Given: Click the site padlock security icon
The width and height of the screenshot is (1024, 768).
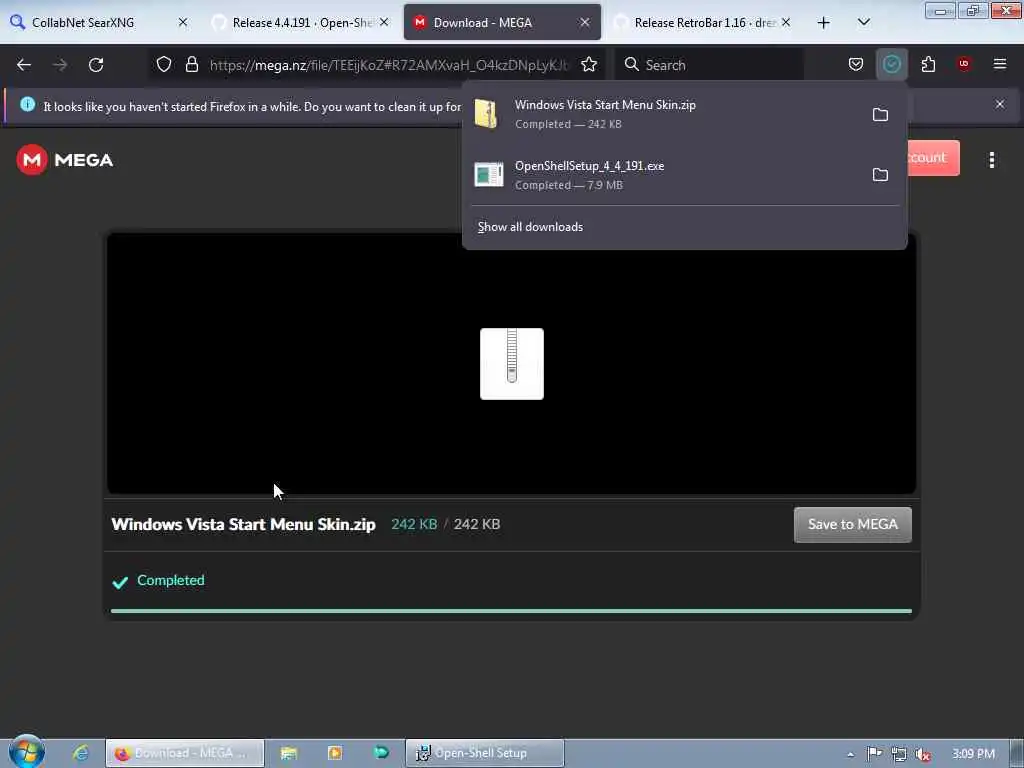Looking at the screenshot, I should [x=191, y=64].
